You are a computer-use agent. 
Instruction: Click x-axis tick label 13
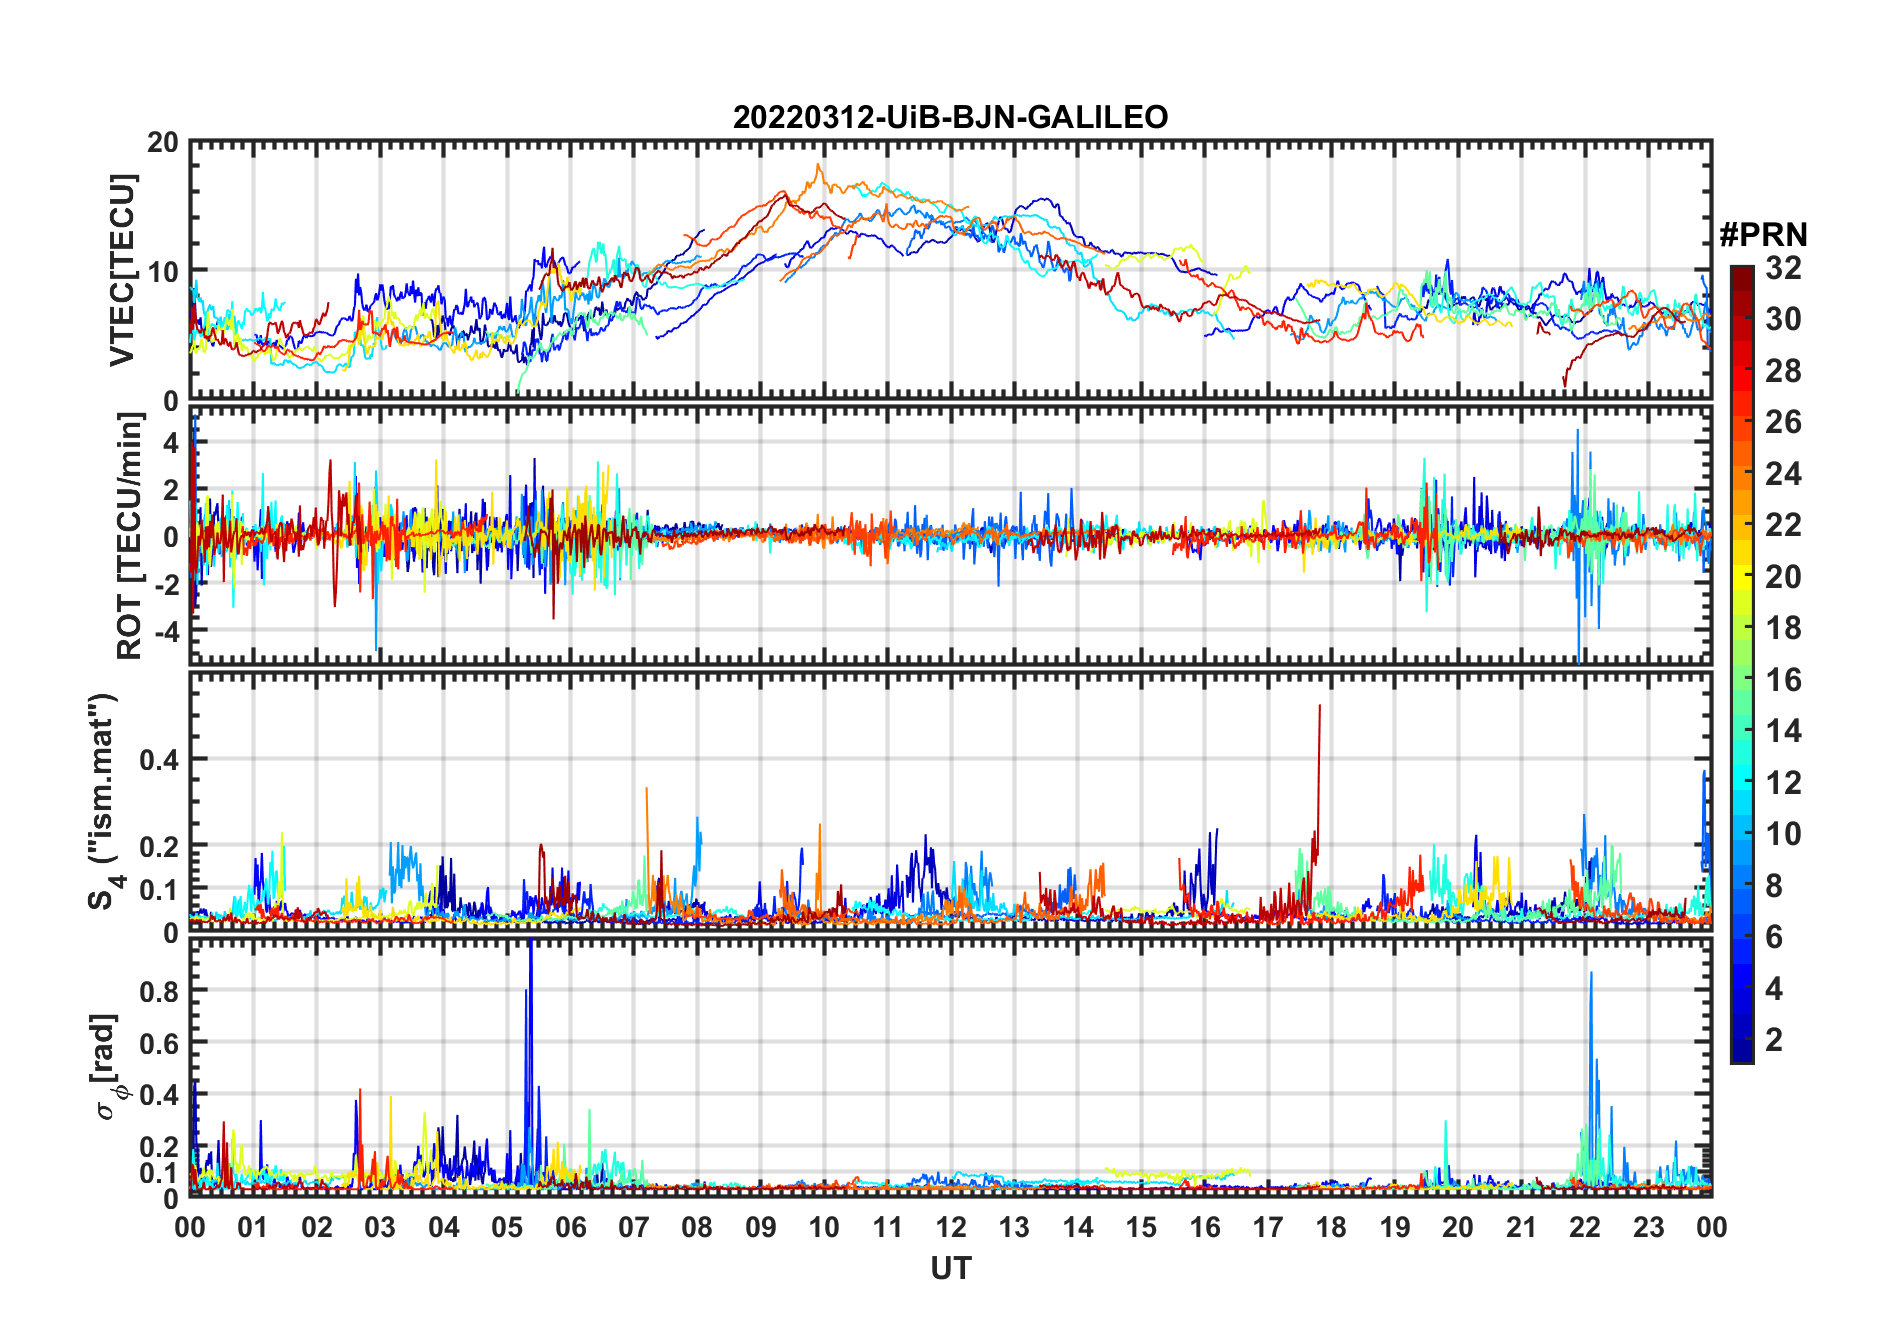(x=1014, y=1228)
